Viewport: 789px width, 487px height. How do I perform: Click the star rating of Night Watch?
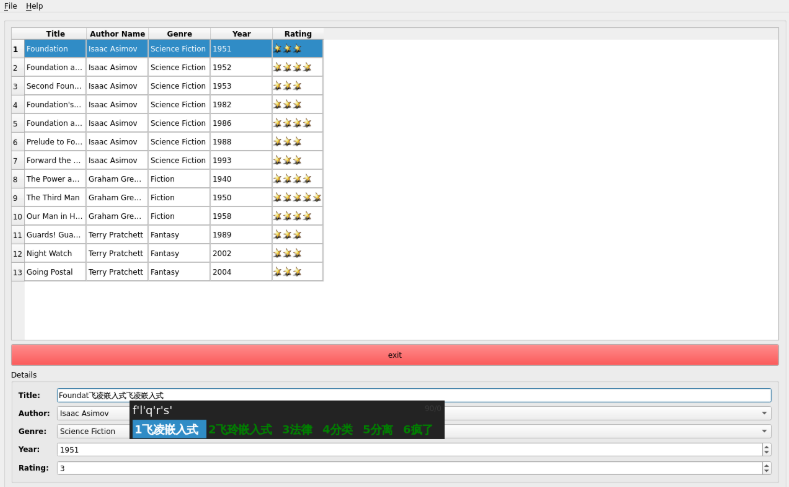(297, 253)
